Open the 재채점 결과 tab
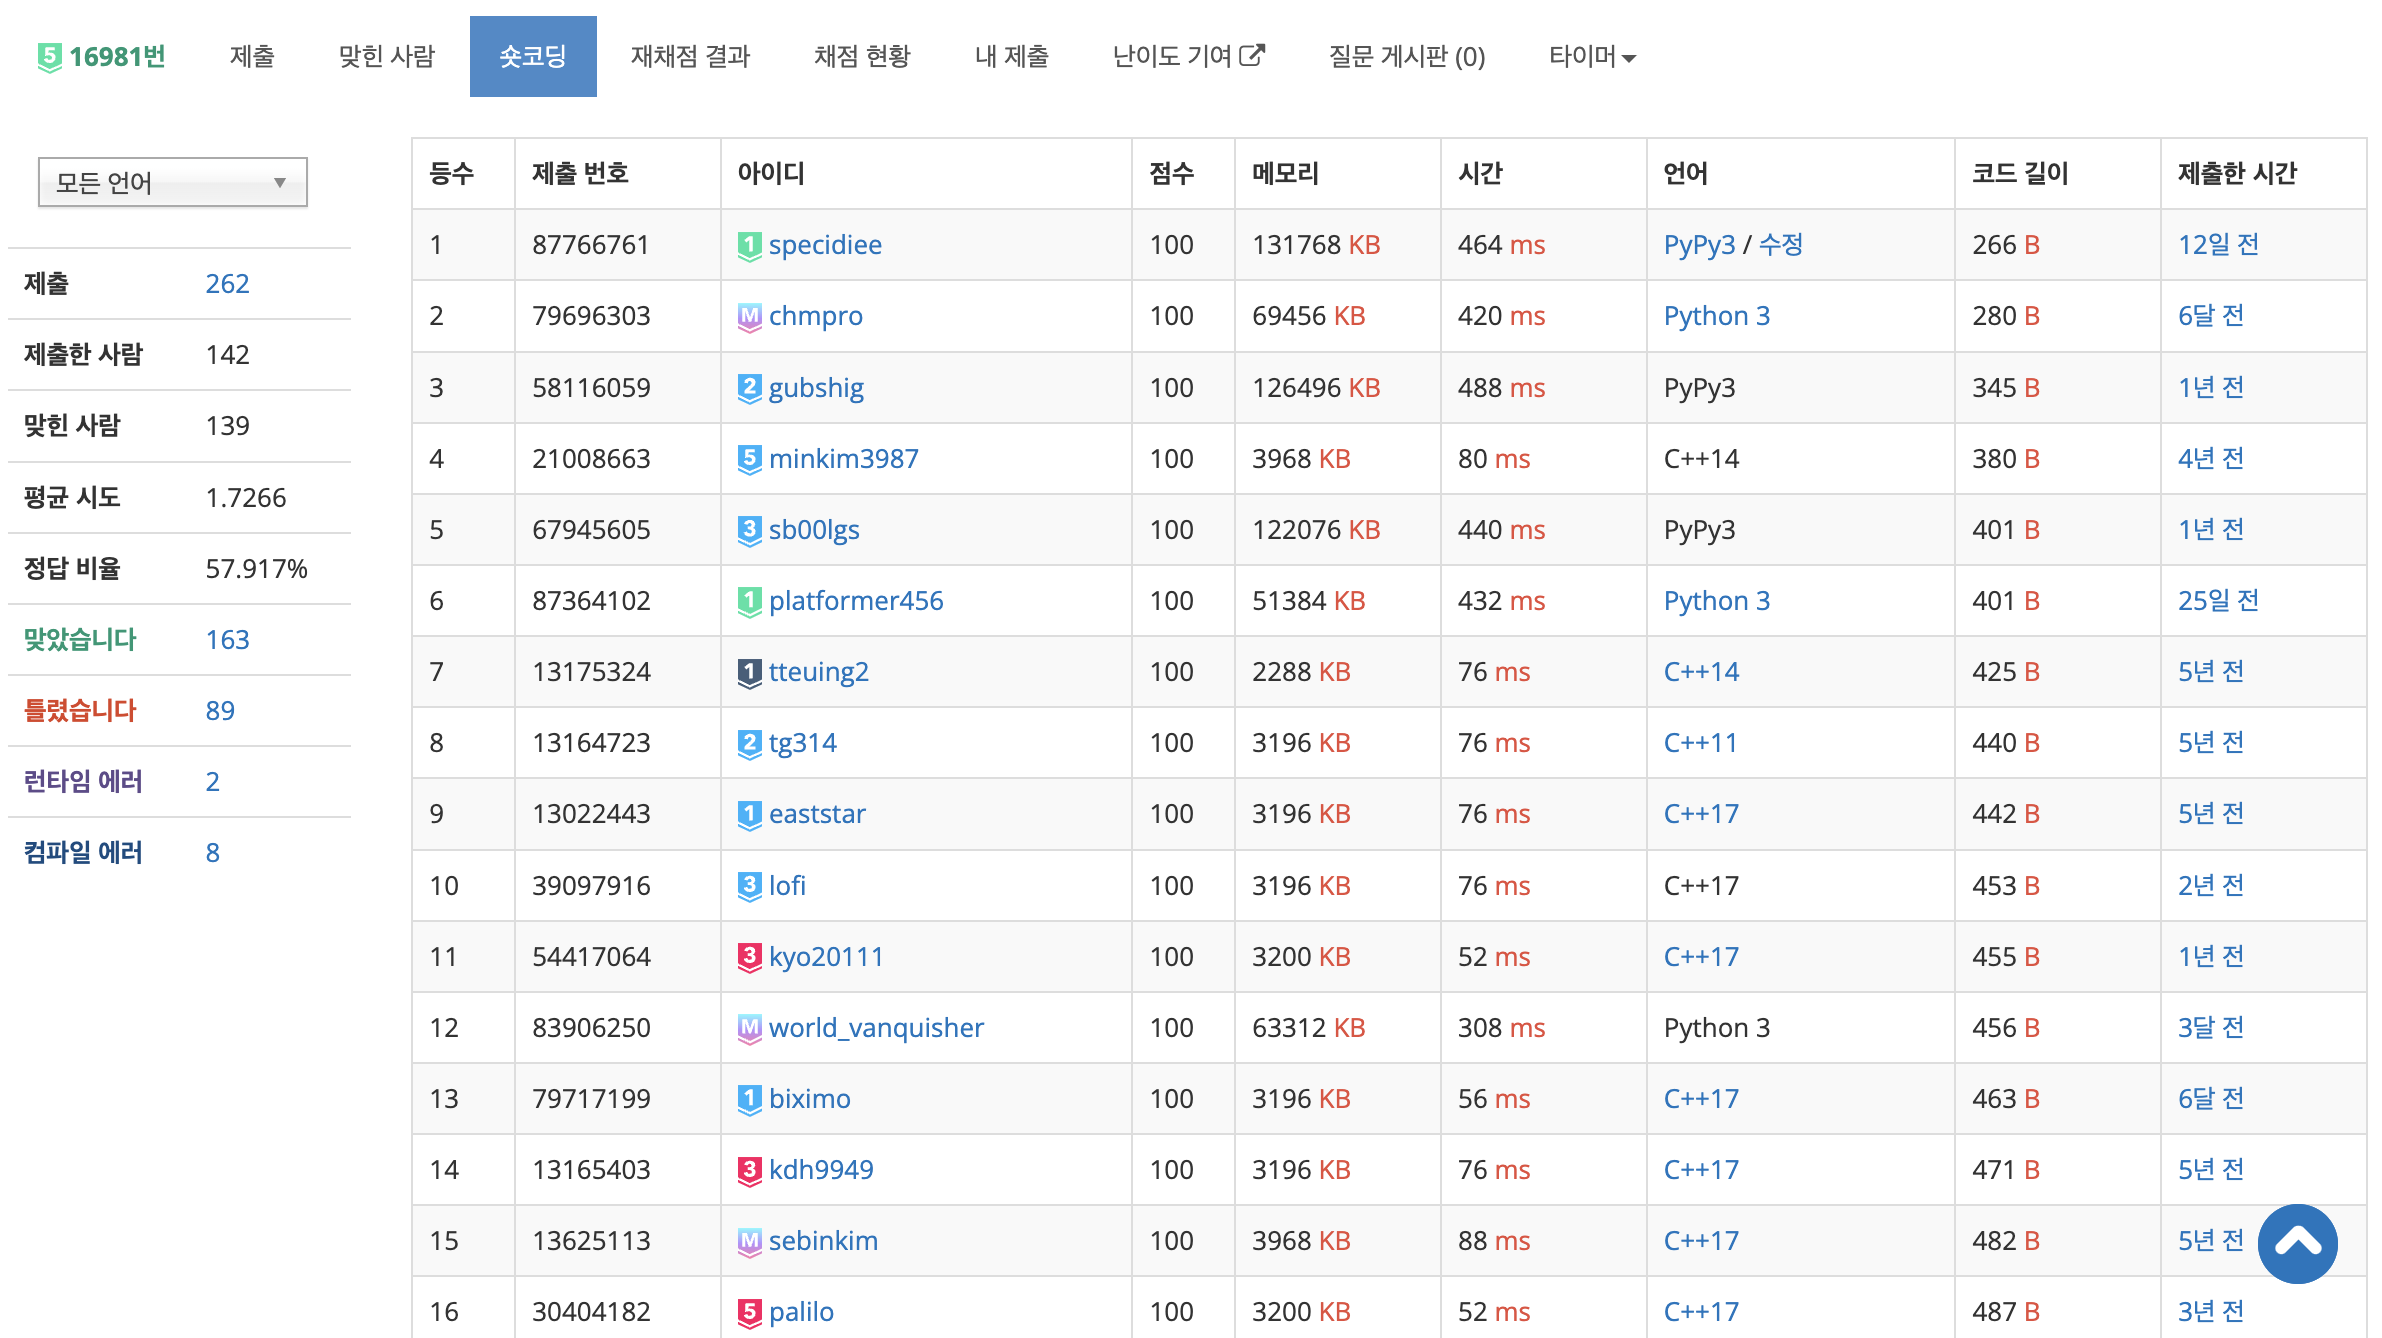 [690, 57]
